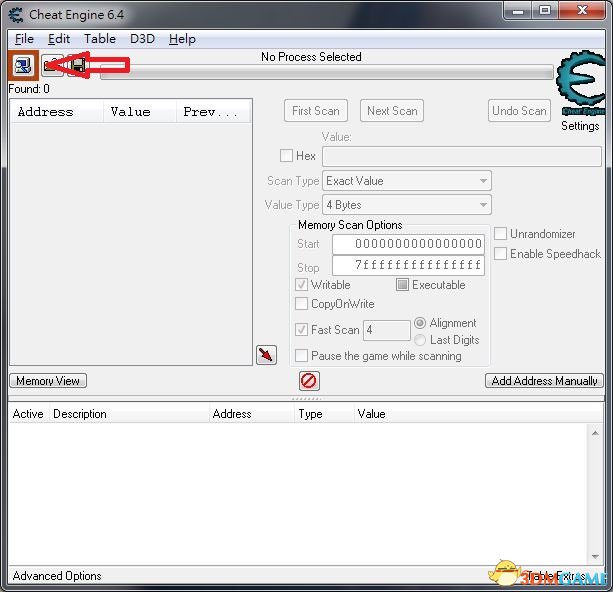Viewport: 613px width, 592px height.
Task: Click the panel splitter handle dots
Action: (x=306, y=399)
